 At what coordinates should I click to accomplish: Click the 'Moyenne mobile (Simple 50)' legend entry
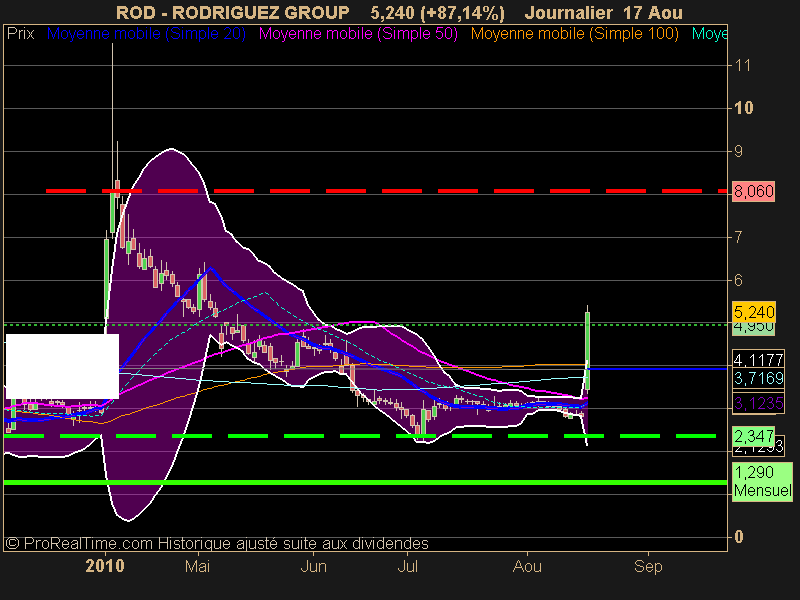pos(358,34)
